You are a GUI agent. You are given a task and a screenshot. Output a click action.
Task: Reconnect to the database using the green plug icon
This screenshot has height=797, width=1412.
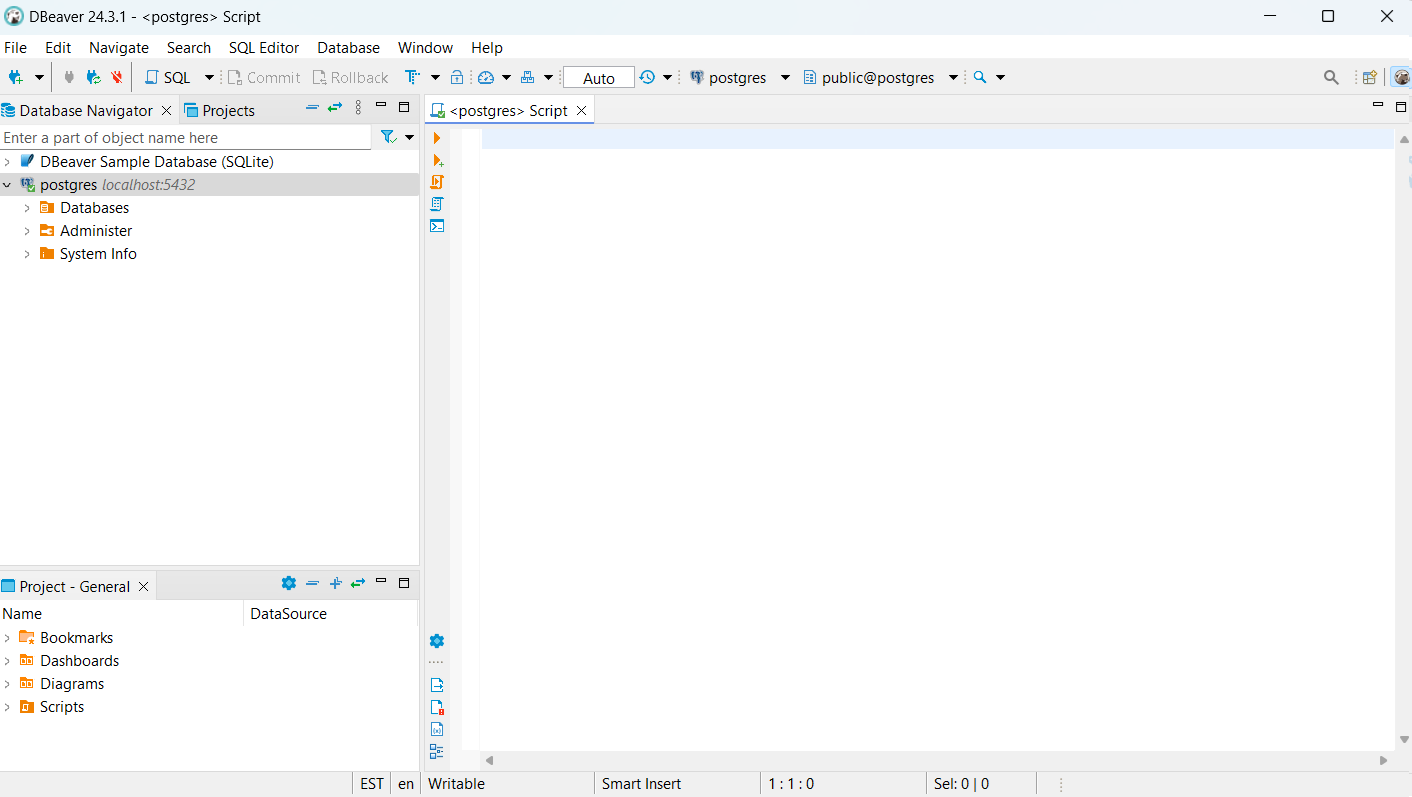(93, 77)
